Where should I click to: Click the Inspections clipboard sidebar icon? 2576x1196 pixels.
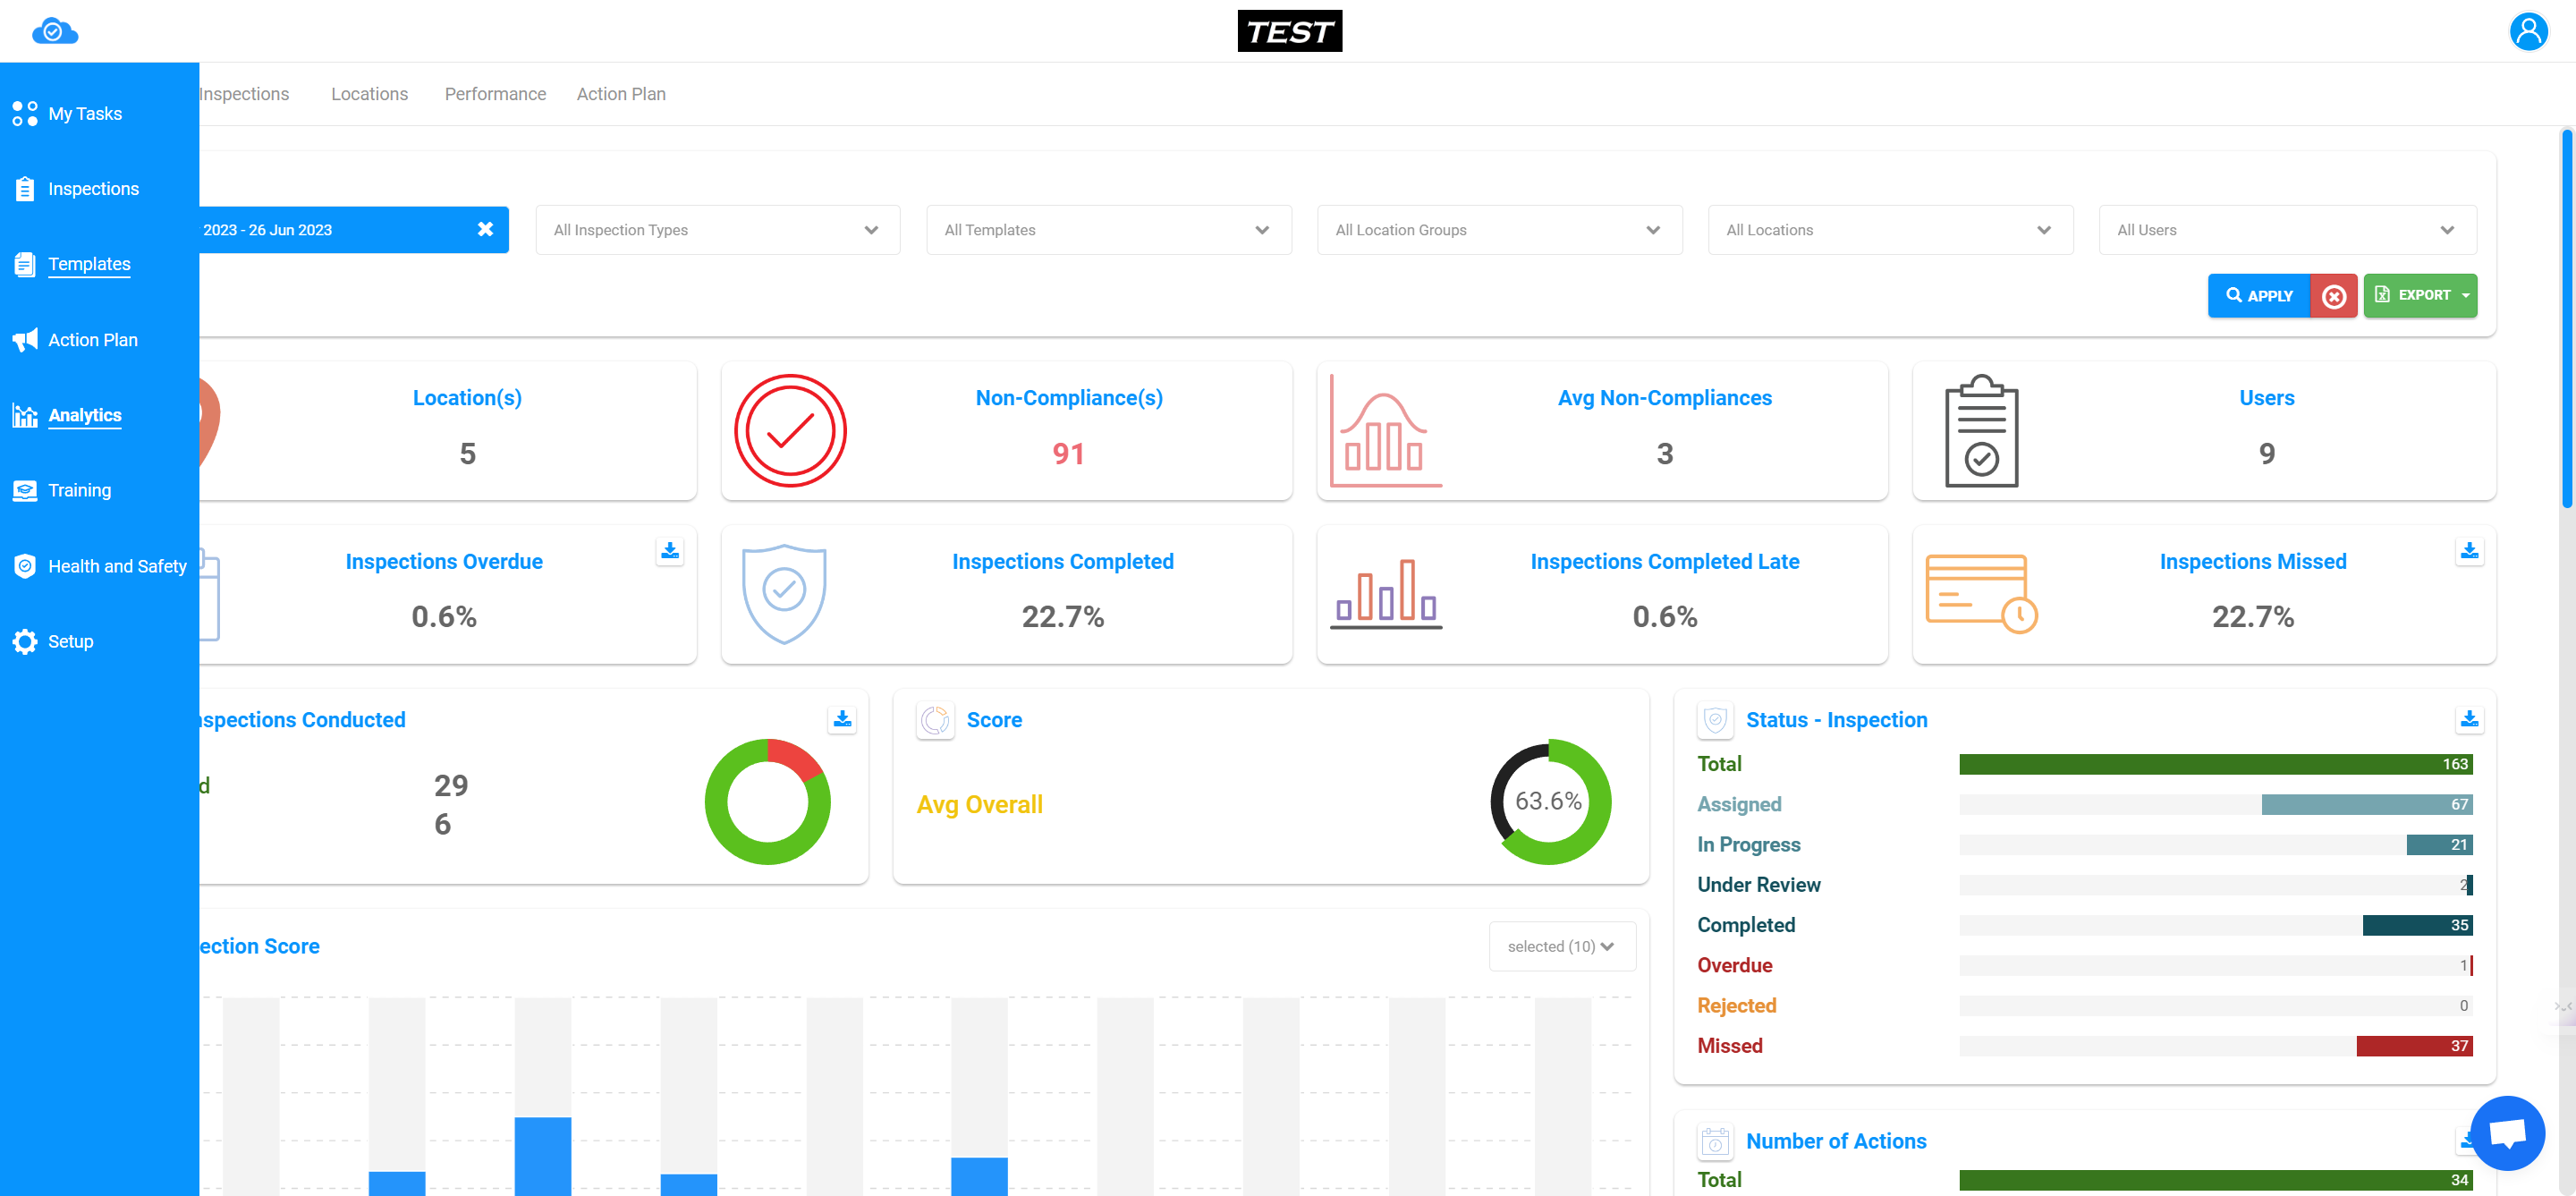25,189
